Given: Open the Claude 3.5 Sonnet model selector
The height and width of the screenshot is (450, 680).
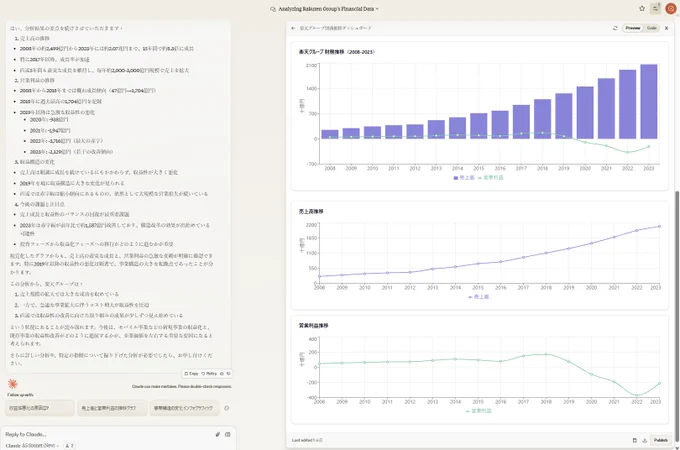Looking at the screenshot, I should point(33,446).
